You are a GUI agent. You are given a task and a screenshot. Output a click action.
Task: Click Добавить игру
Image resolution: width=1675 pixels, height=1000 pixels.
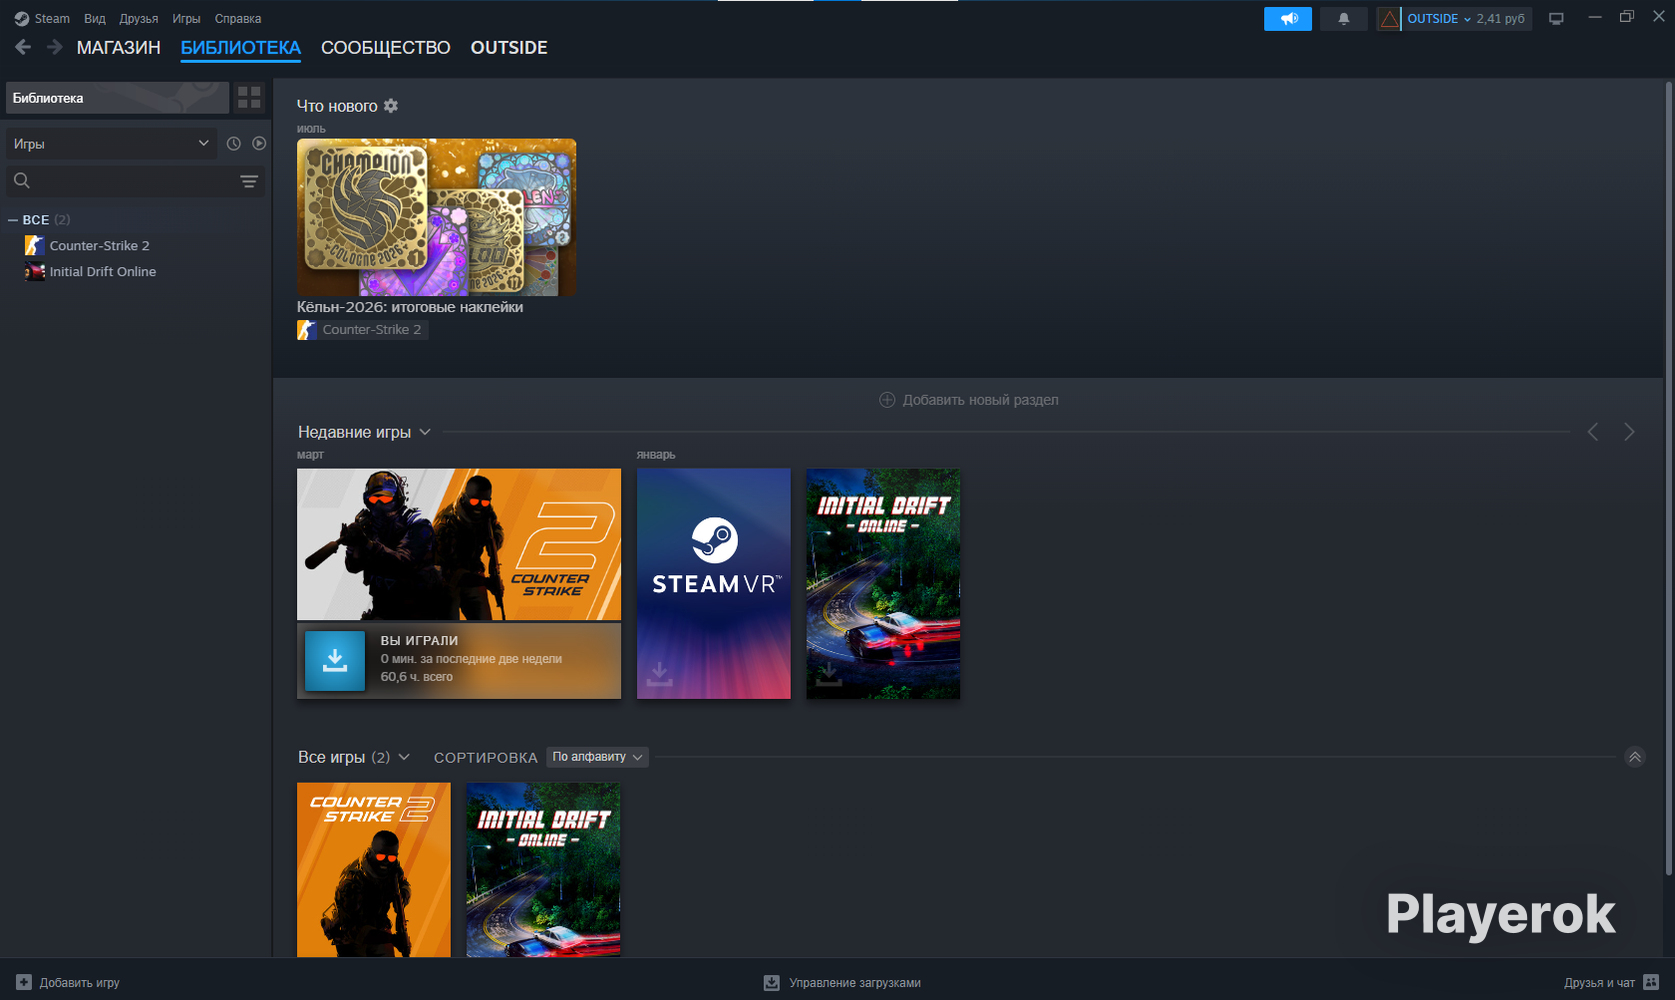(x=68, y=983)
